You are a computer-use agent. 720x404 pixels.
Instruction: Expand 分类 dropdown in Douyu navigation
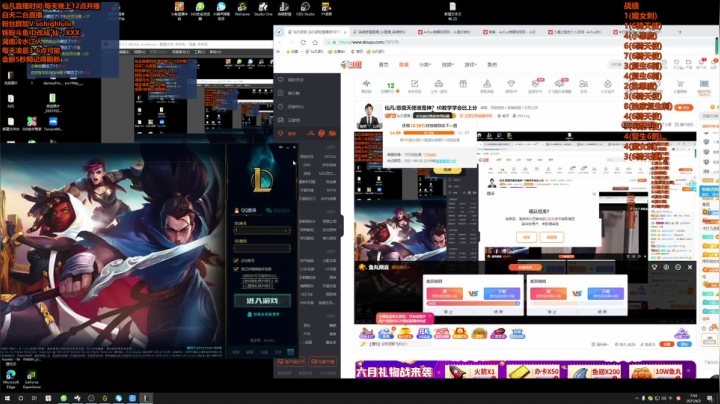pyautogui.click(x=425, y=65)
